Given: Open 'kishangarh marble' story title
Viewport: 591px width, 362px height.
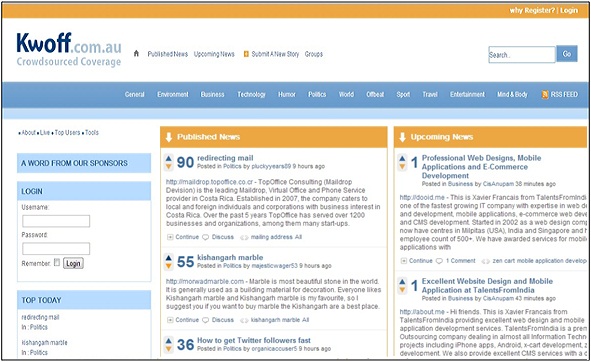Looking at the screenshot, I should tap(230, 258).
